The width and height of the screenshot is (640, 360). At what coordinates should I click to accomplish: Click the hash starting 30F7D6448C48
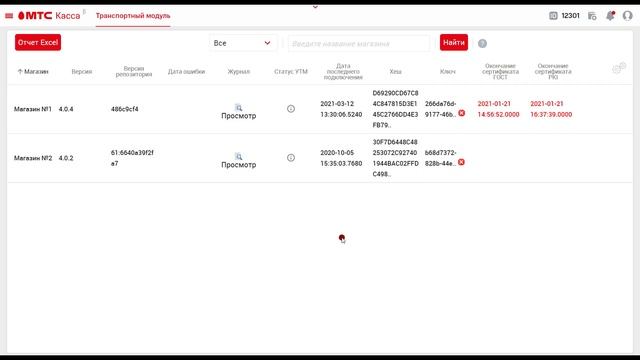396,158
